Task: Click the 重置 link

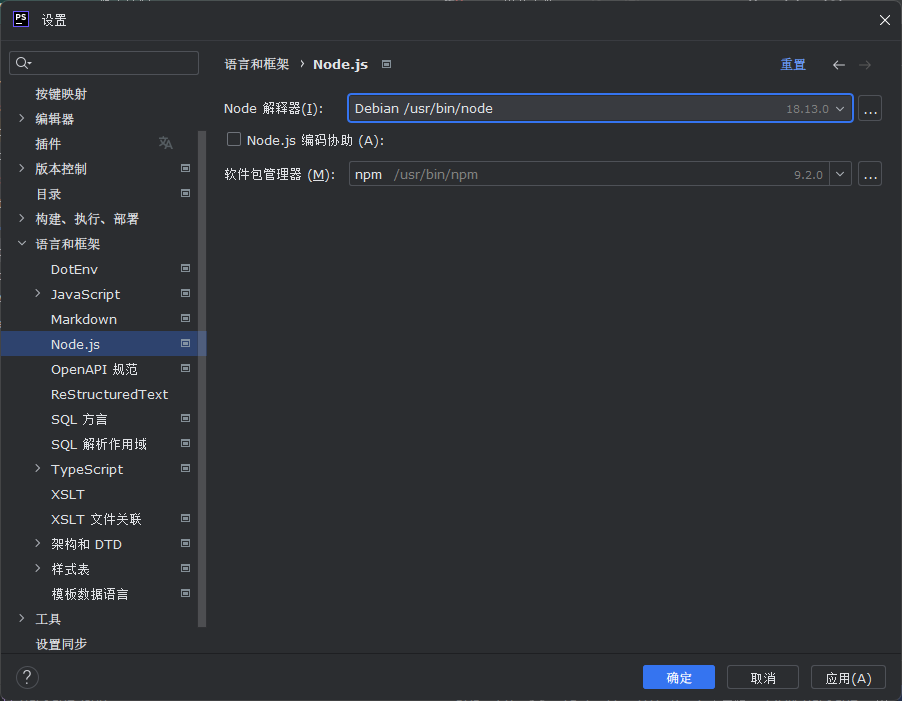Action: (x=793, y=64)
